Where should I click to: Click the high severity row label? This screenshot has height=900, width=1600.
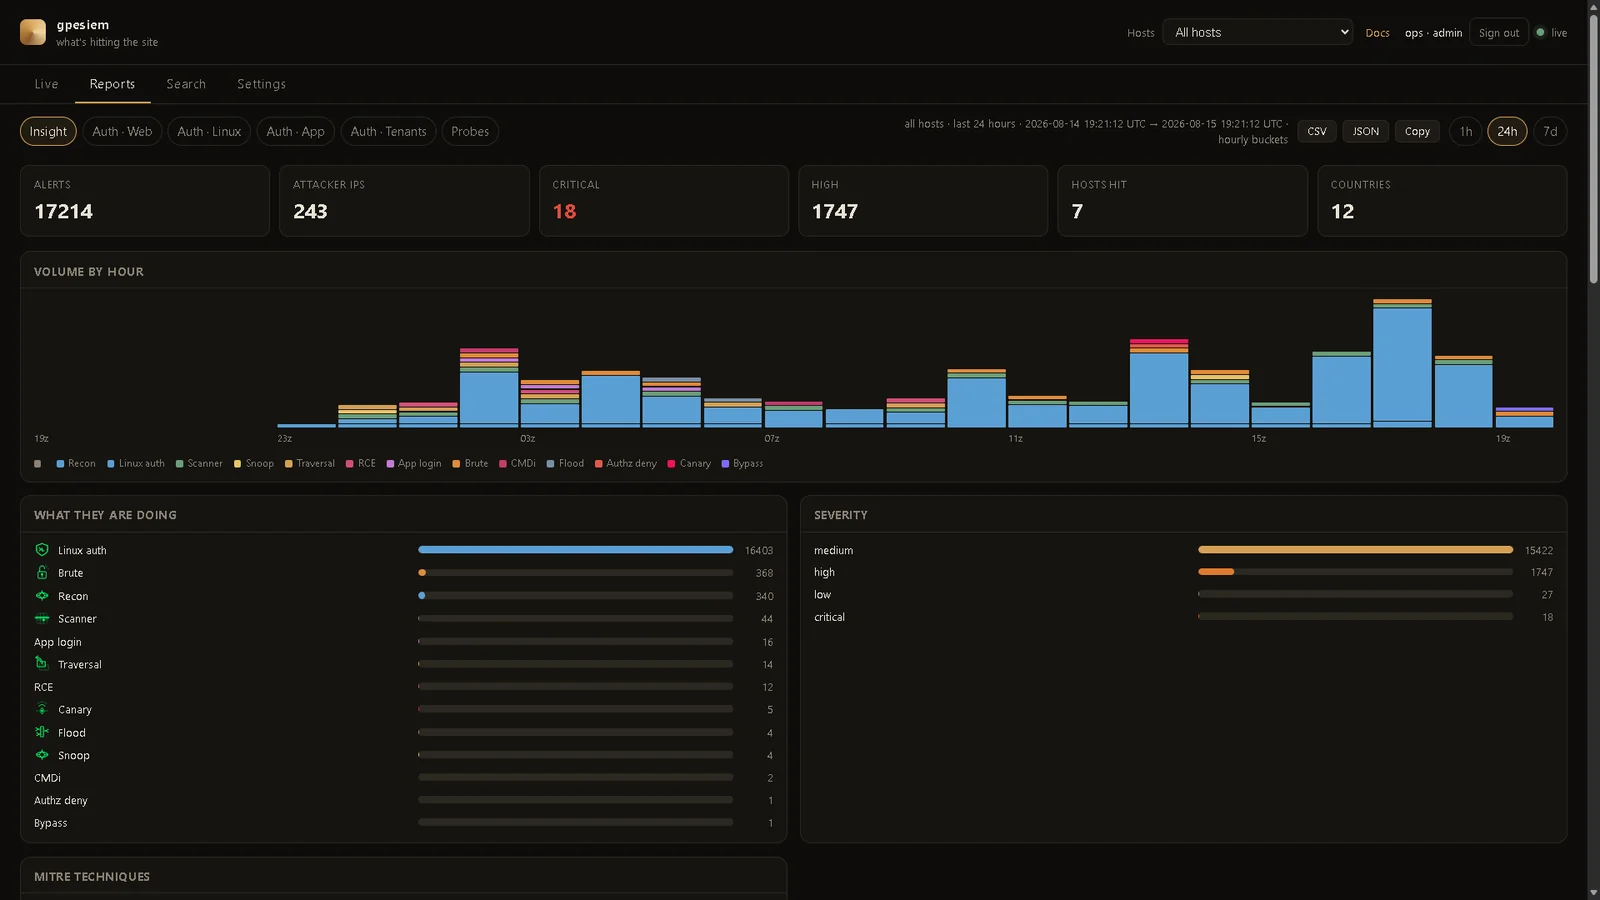tap(824, 572)
